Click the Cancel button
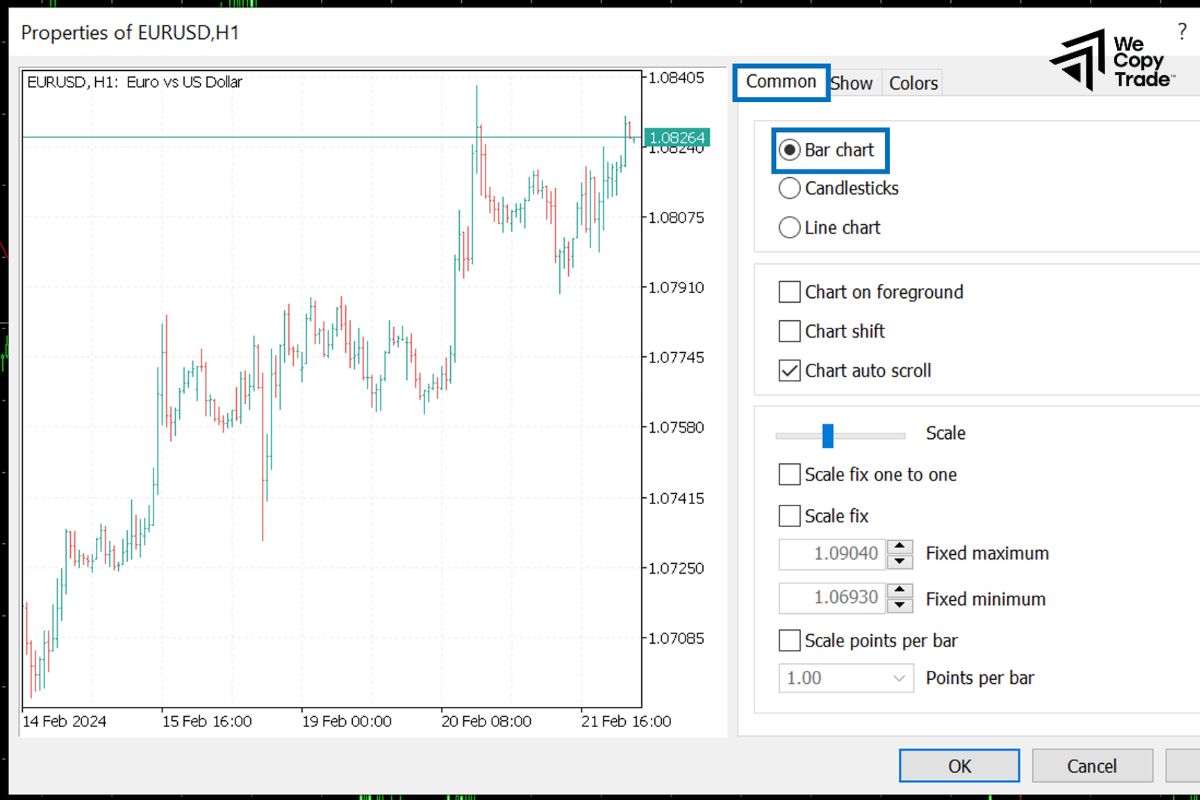1200x800 pixels. pos(1091,765)
